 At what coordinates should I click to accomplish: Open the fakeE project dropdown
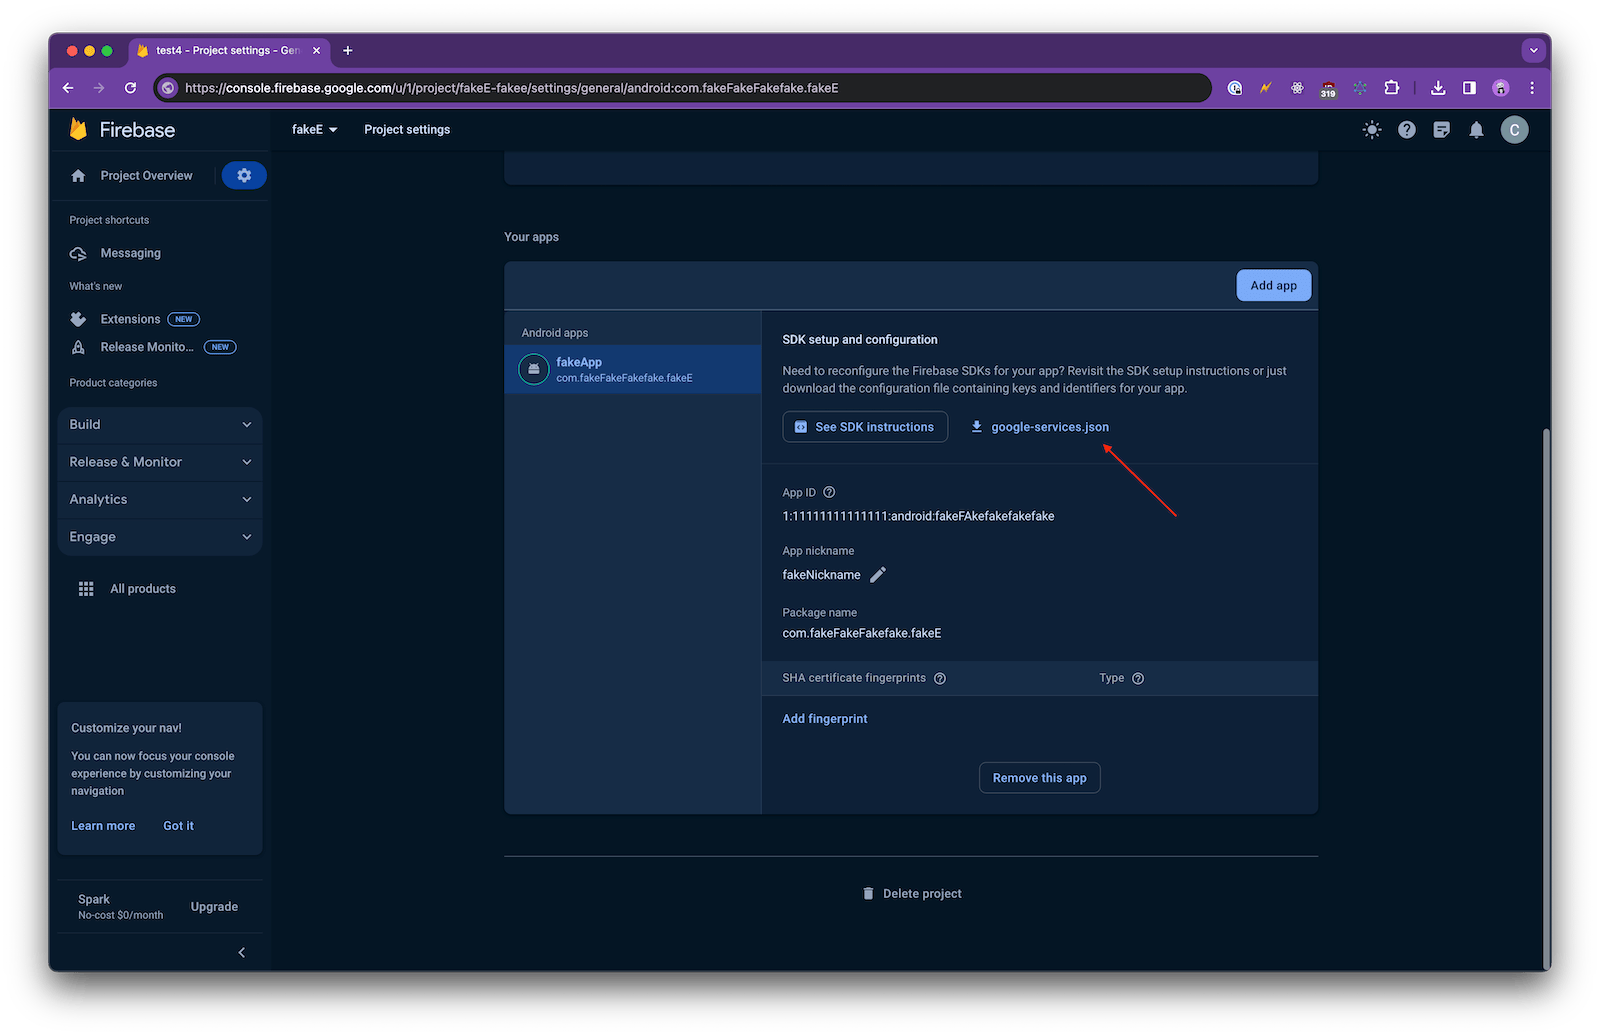tap(314, 129)
